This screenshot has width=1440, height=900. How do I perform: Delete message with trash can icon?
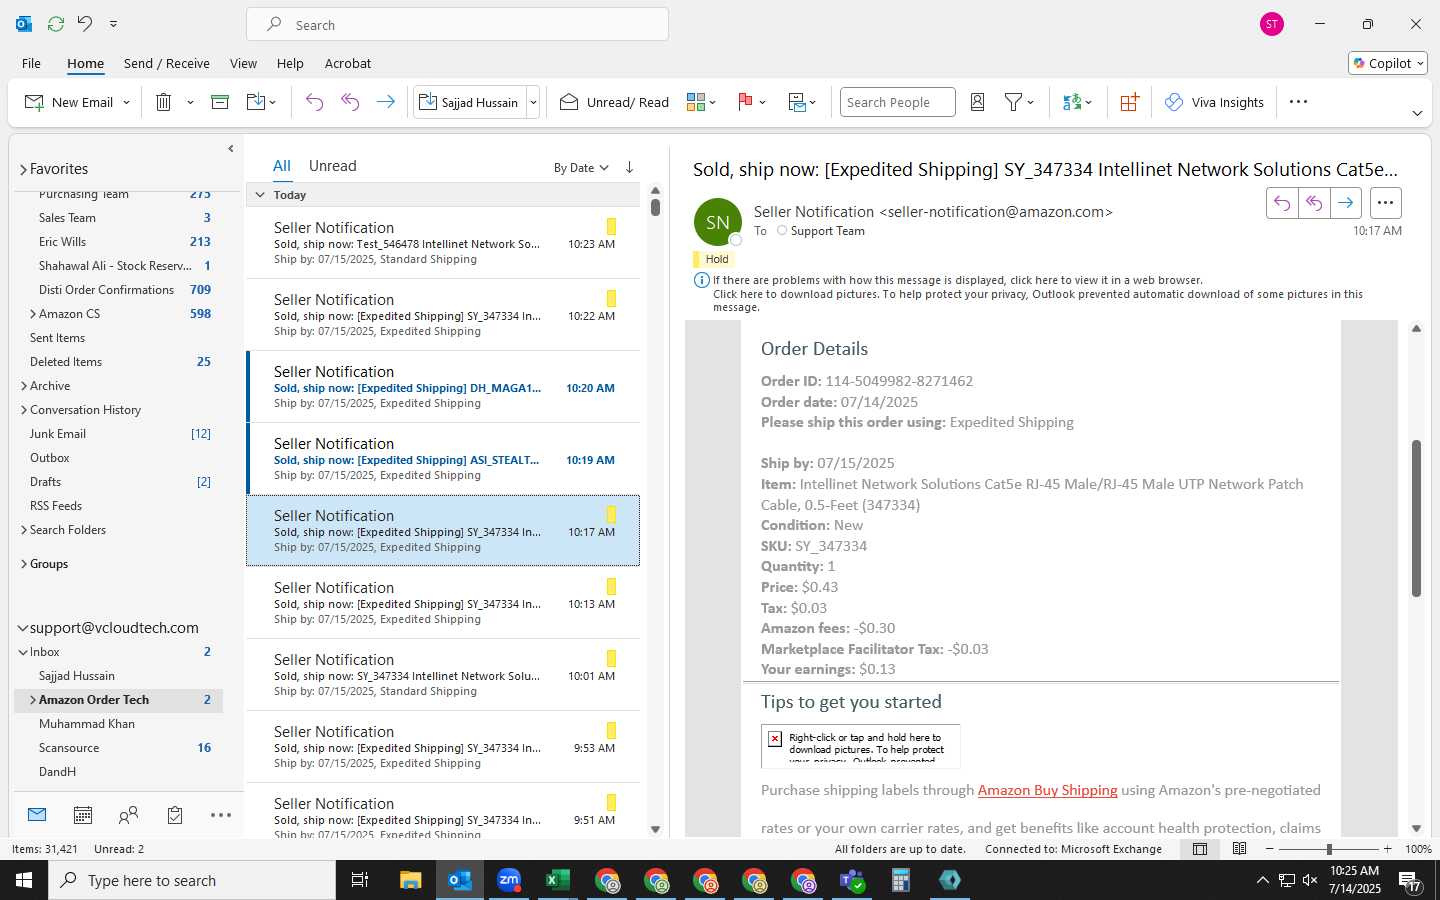click(164, 102)
